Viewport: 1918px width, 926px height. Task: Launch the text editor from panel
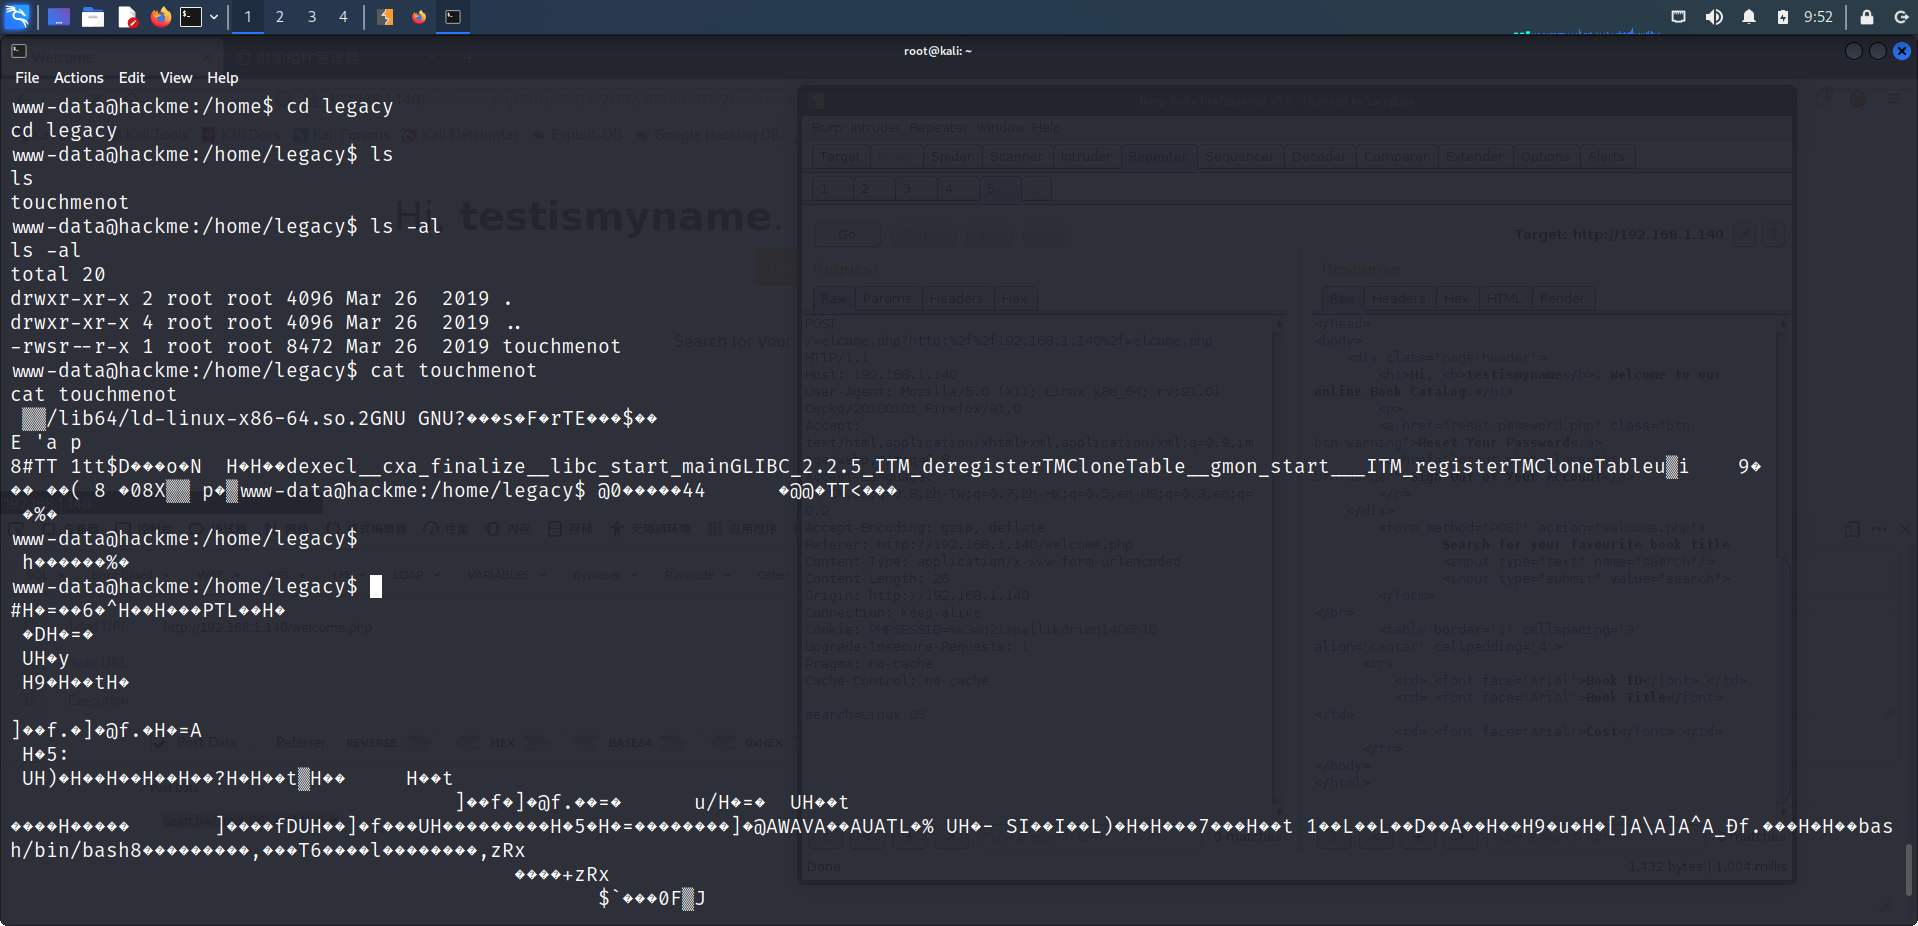tap(127, 17)
